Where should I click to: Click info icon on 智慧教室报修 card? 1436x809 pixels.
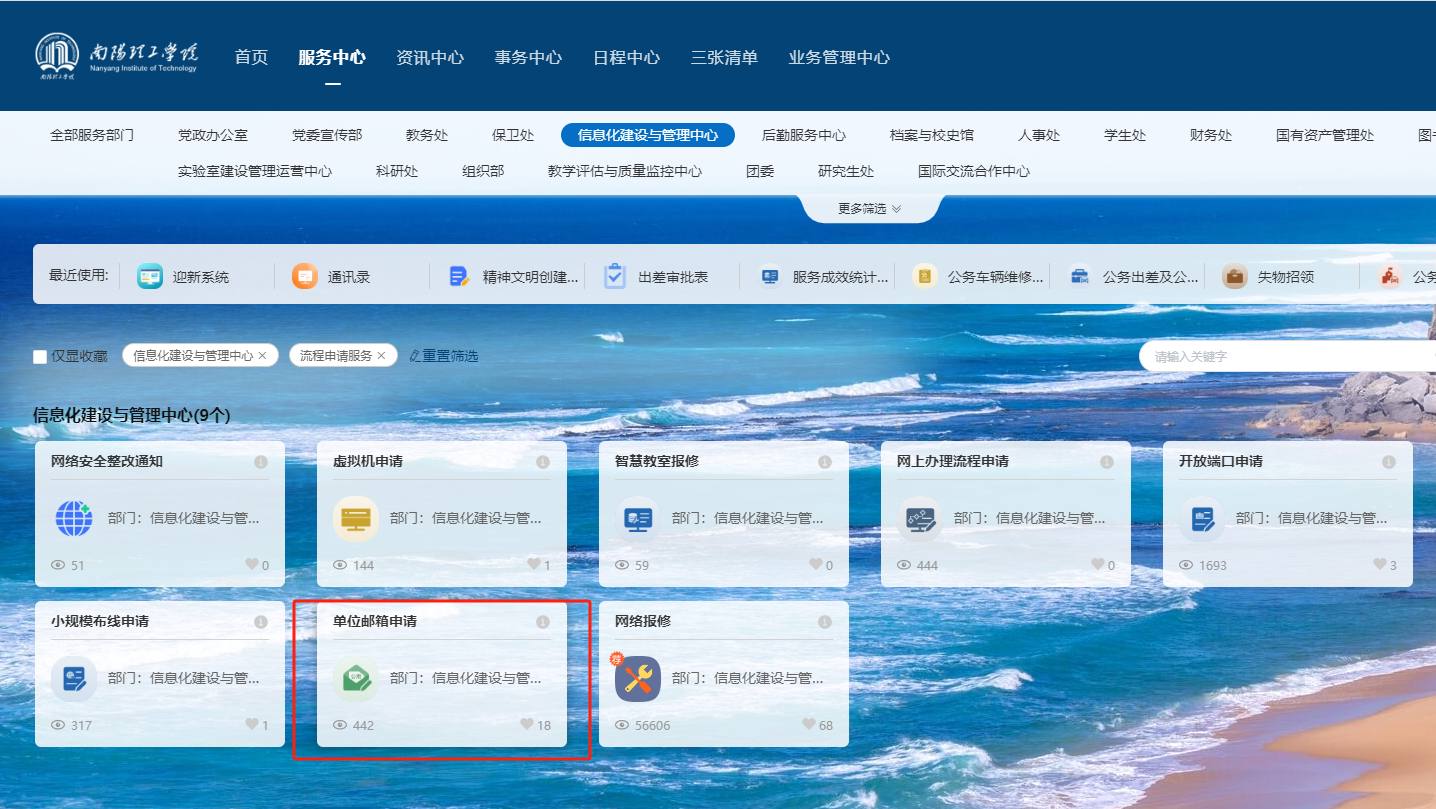click(825, 462)
